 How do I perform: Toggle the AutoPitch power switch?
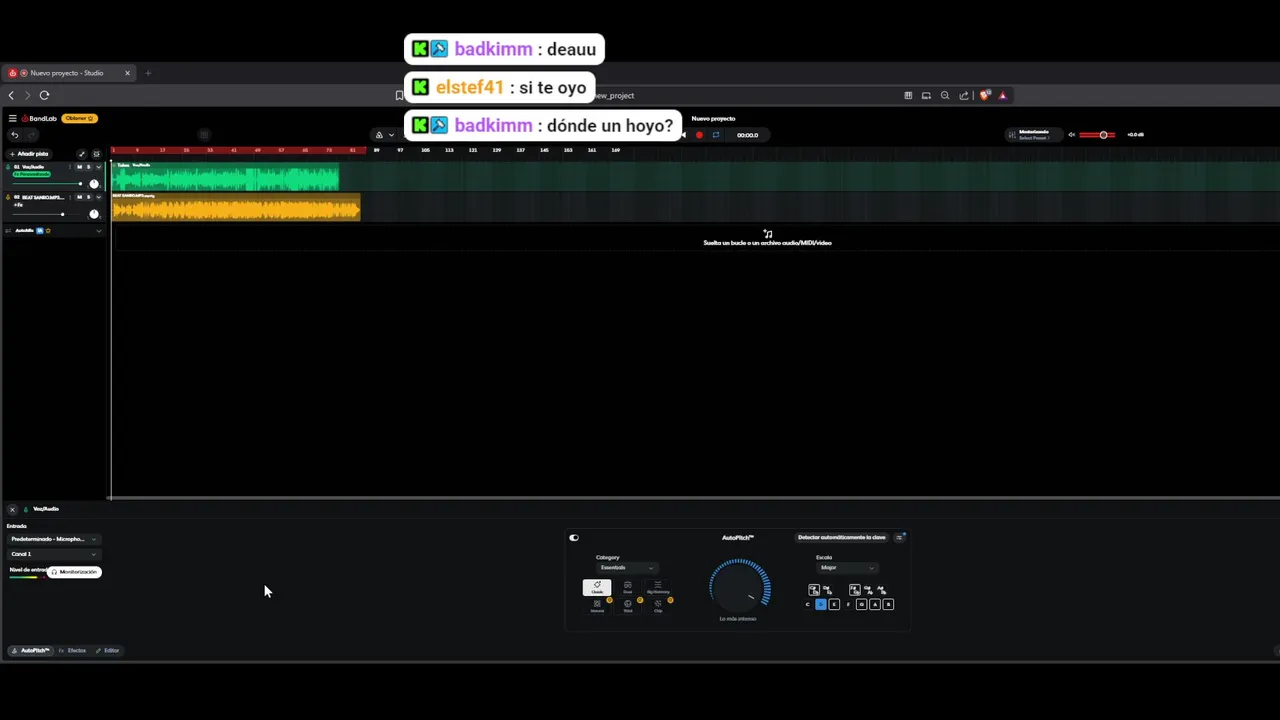tap(574, 538)
